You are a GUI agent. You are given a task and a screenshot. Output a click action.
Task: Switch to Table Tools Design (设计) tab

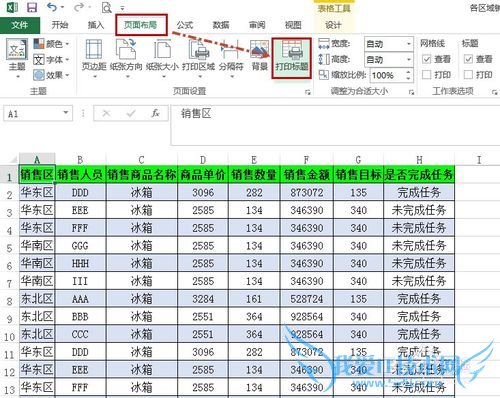tap(333, 25)
